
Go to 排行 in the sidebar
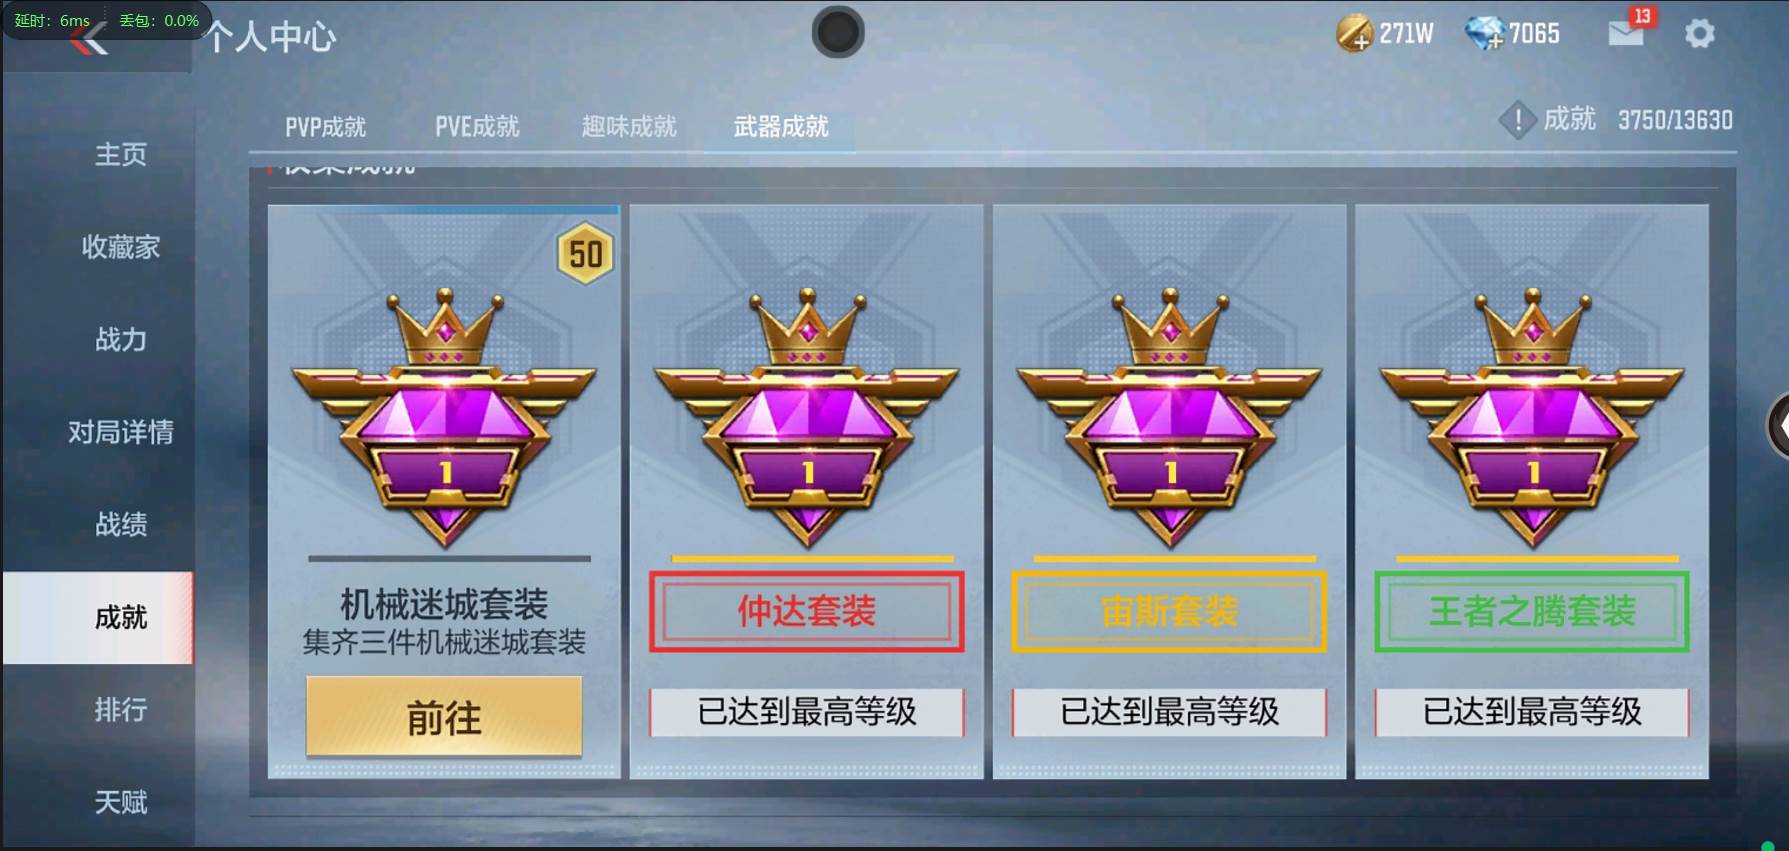point(121,710)
